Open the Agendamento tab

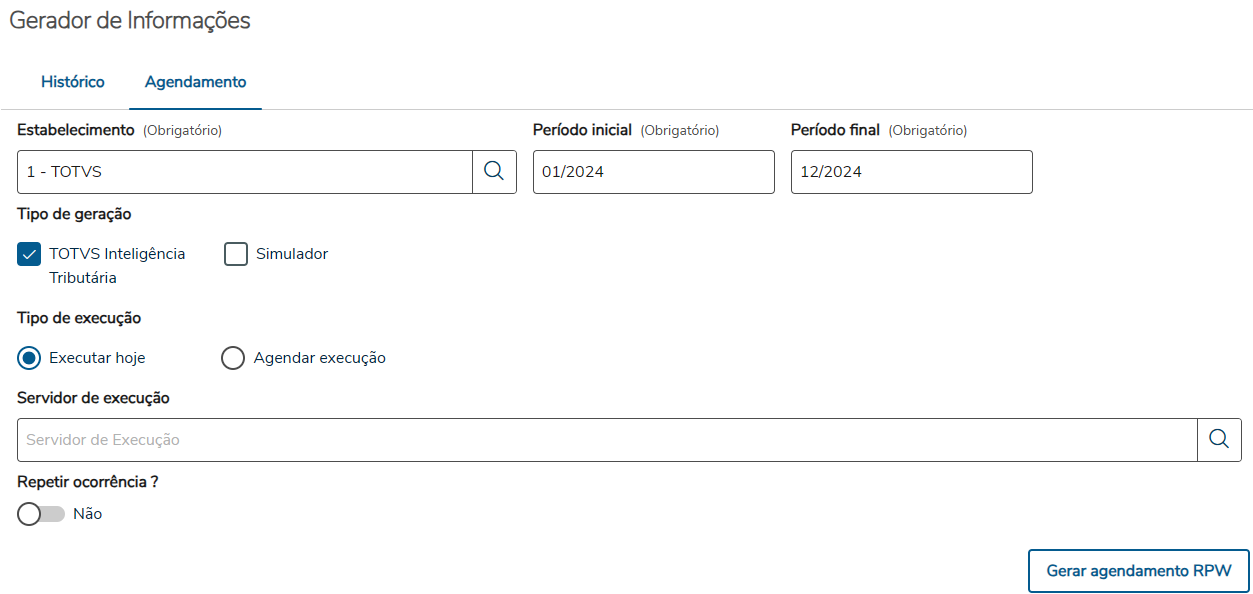point(196,82)
